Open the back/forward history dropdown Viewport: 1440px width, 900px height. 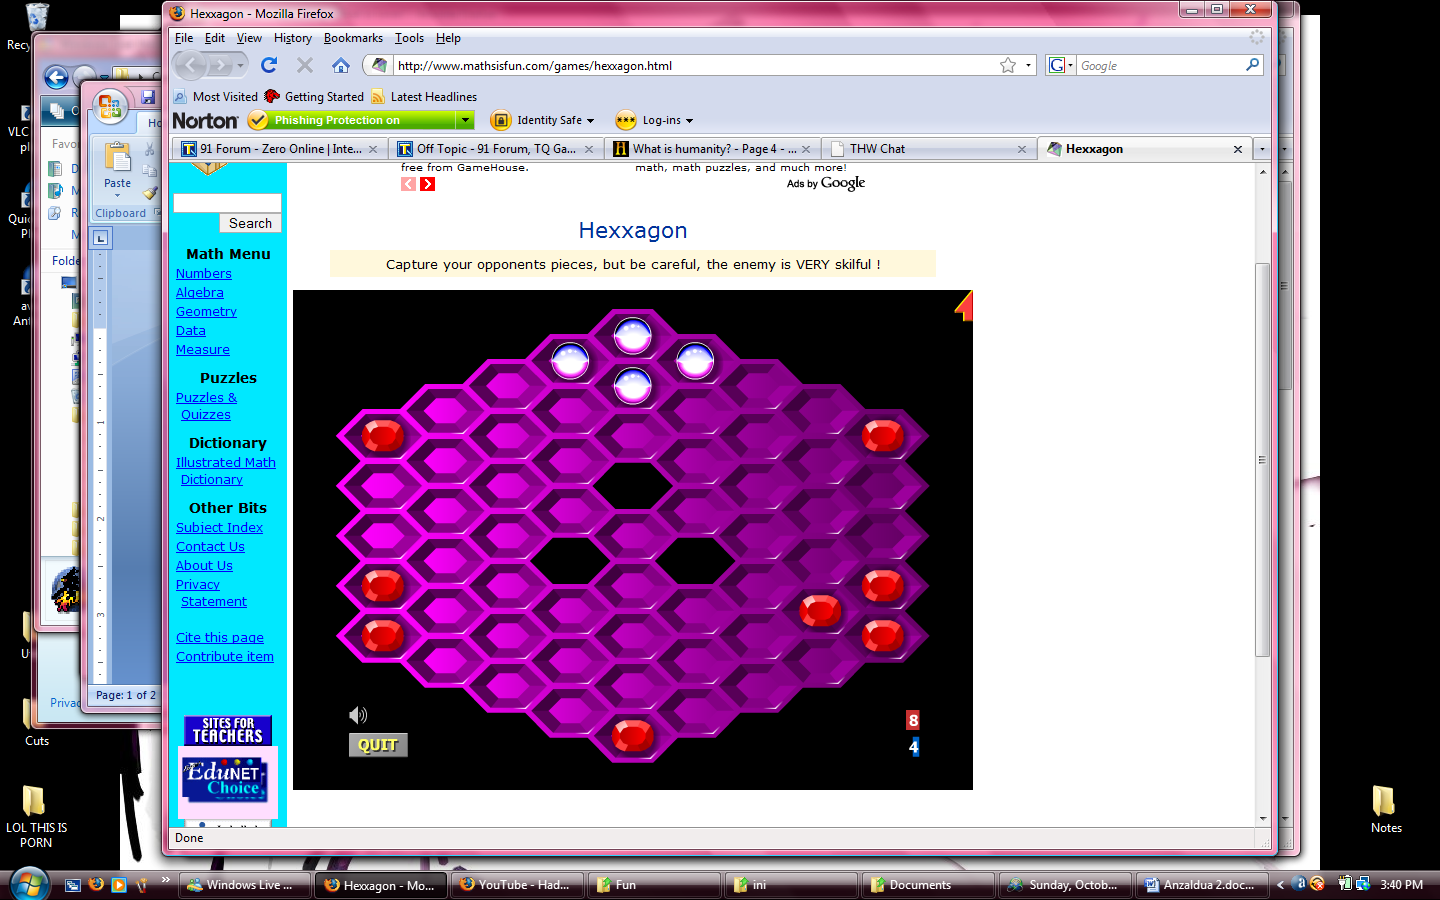tap(240, 65)
